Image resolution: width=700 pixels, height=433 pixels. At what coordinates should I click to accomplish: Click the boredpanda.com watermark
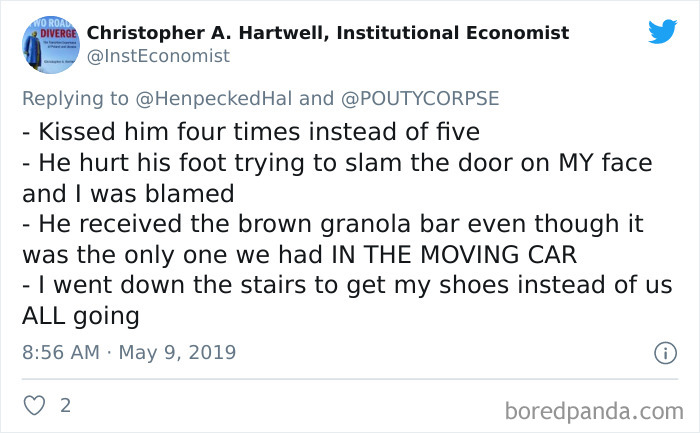coord(592,410)
